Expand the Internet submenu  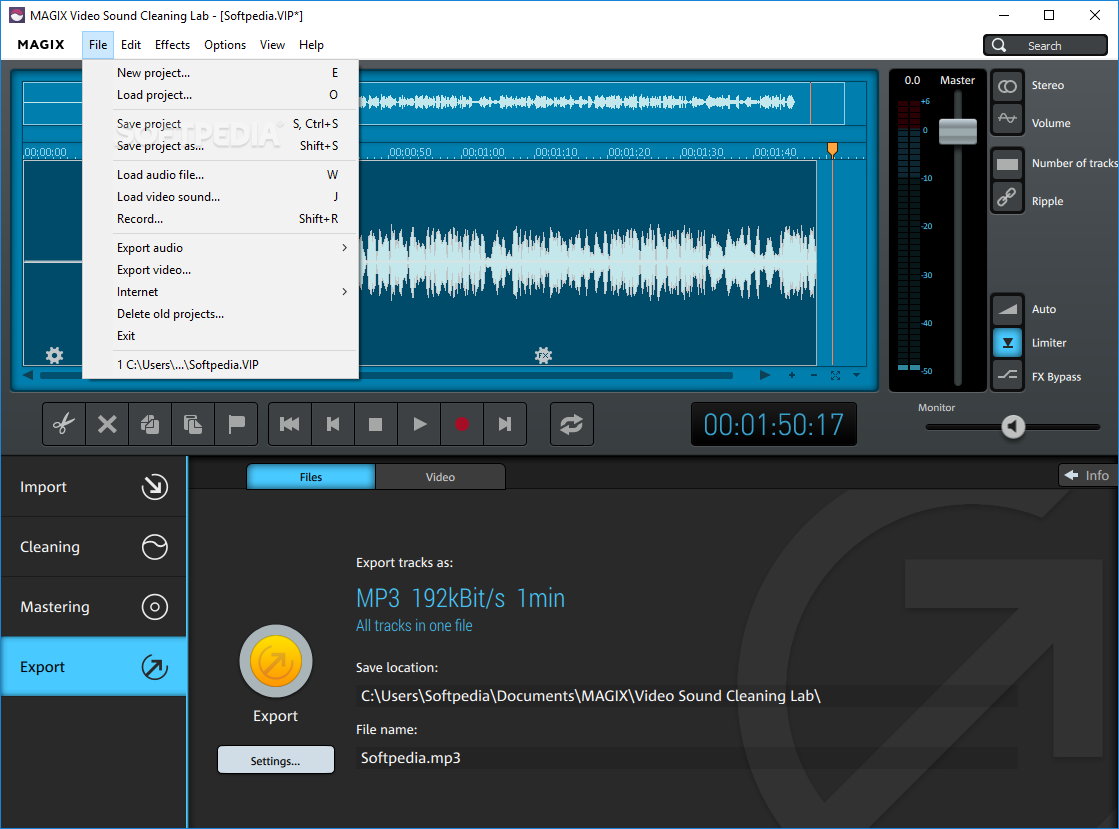pyautogui.click(x=221, y=292)
